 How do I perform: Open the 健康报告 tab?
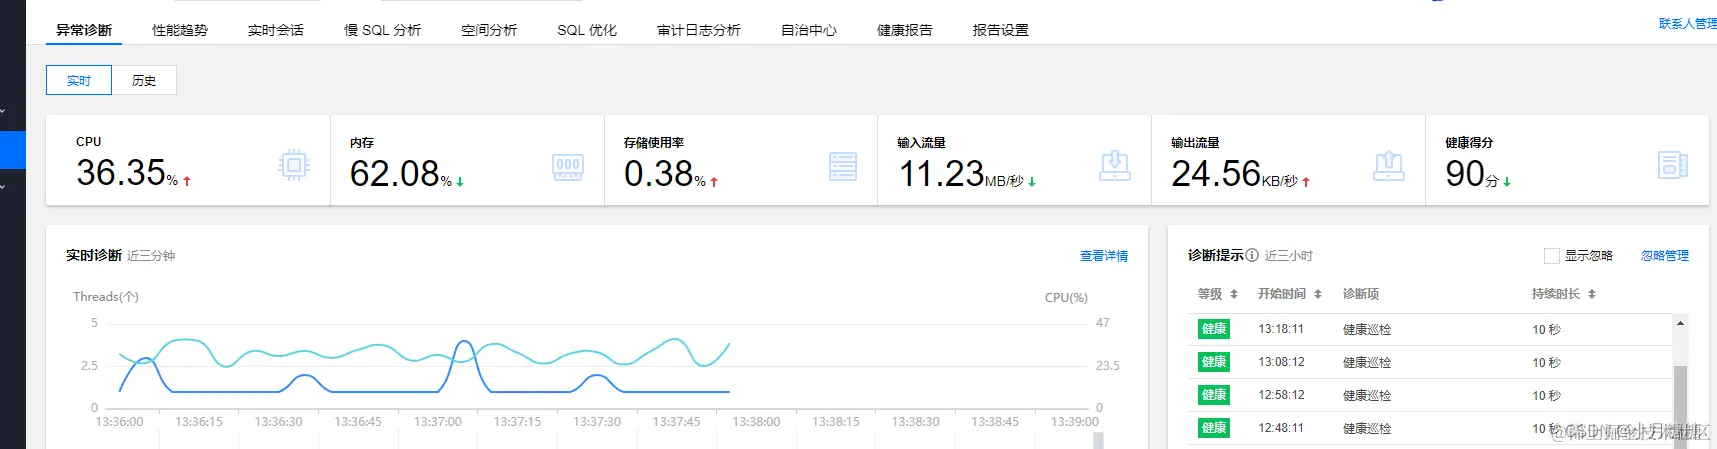click(905, 30)
